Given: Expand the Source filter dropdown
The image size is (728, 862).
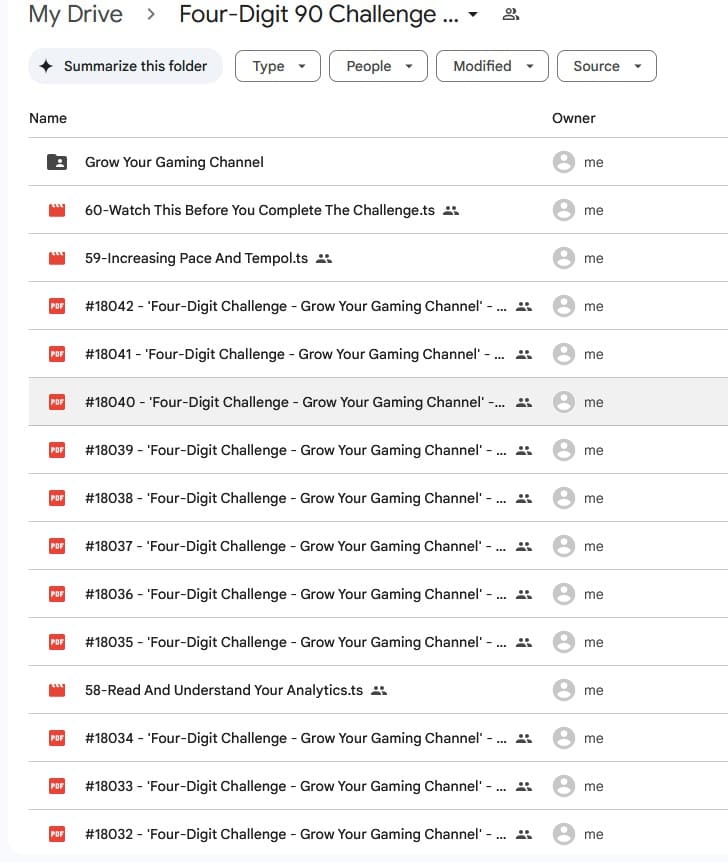Looking at the screenshot, I should 606,66.
